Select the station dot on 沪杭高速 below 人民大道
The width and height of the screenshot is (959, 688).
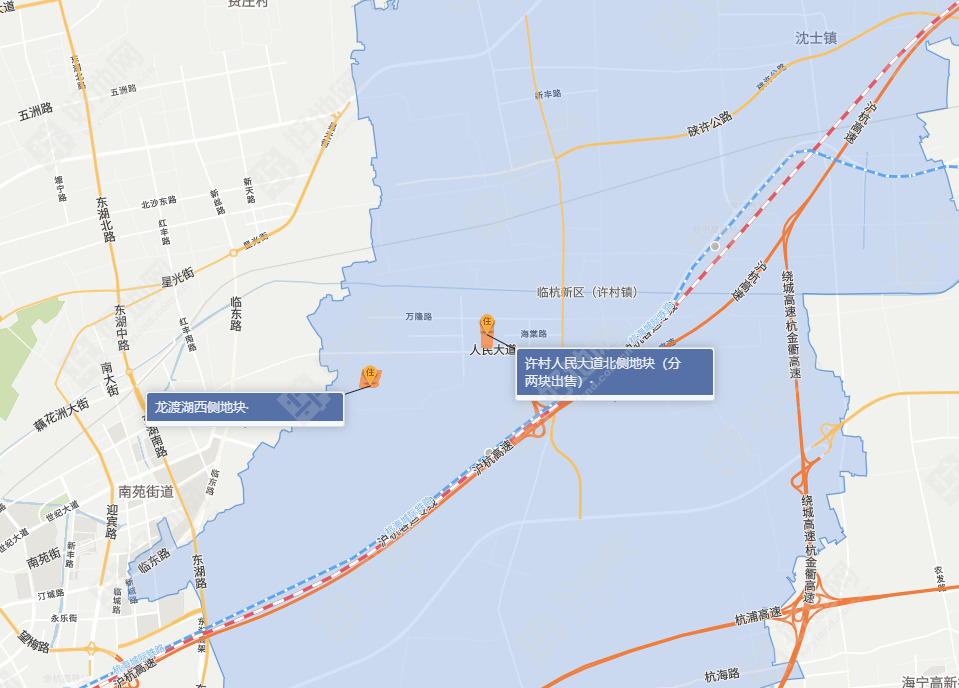pos(489,453)
